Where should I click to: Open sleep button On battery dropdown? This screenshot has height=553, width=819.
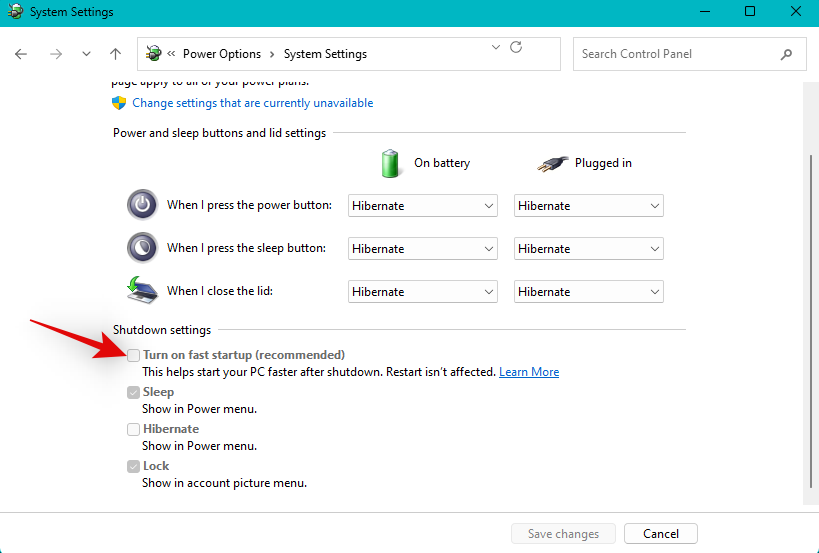[423, 249]
